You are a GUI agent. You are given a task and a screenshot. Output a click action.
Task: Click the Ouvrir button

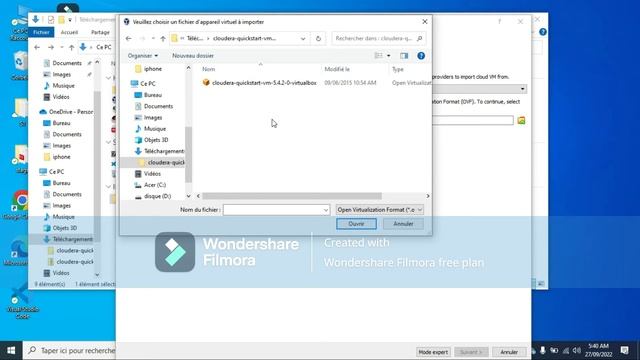(356, 224)
